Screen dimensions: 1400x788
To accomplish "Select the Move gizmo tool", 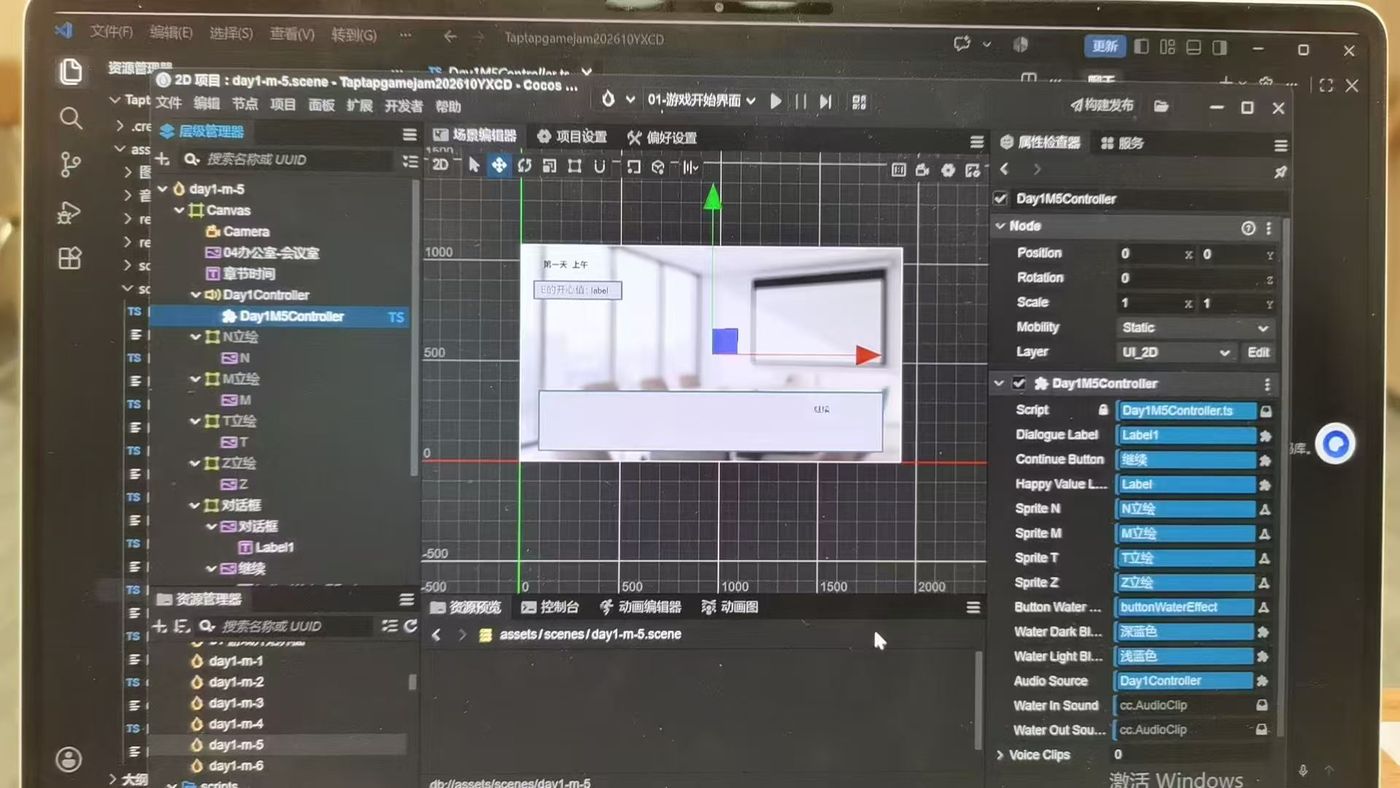I will (498, 166).
